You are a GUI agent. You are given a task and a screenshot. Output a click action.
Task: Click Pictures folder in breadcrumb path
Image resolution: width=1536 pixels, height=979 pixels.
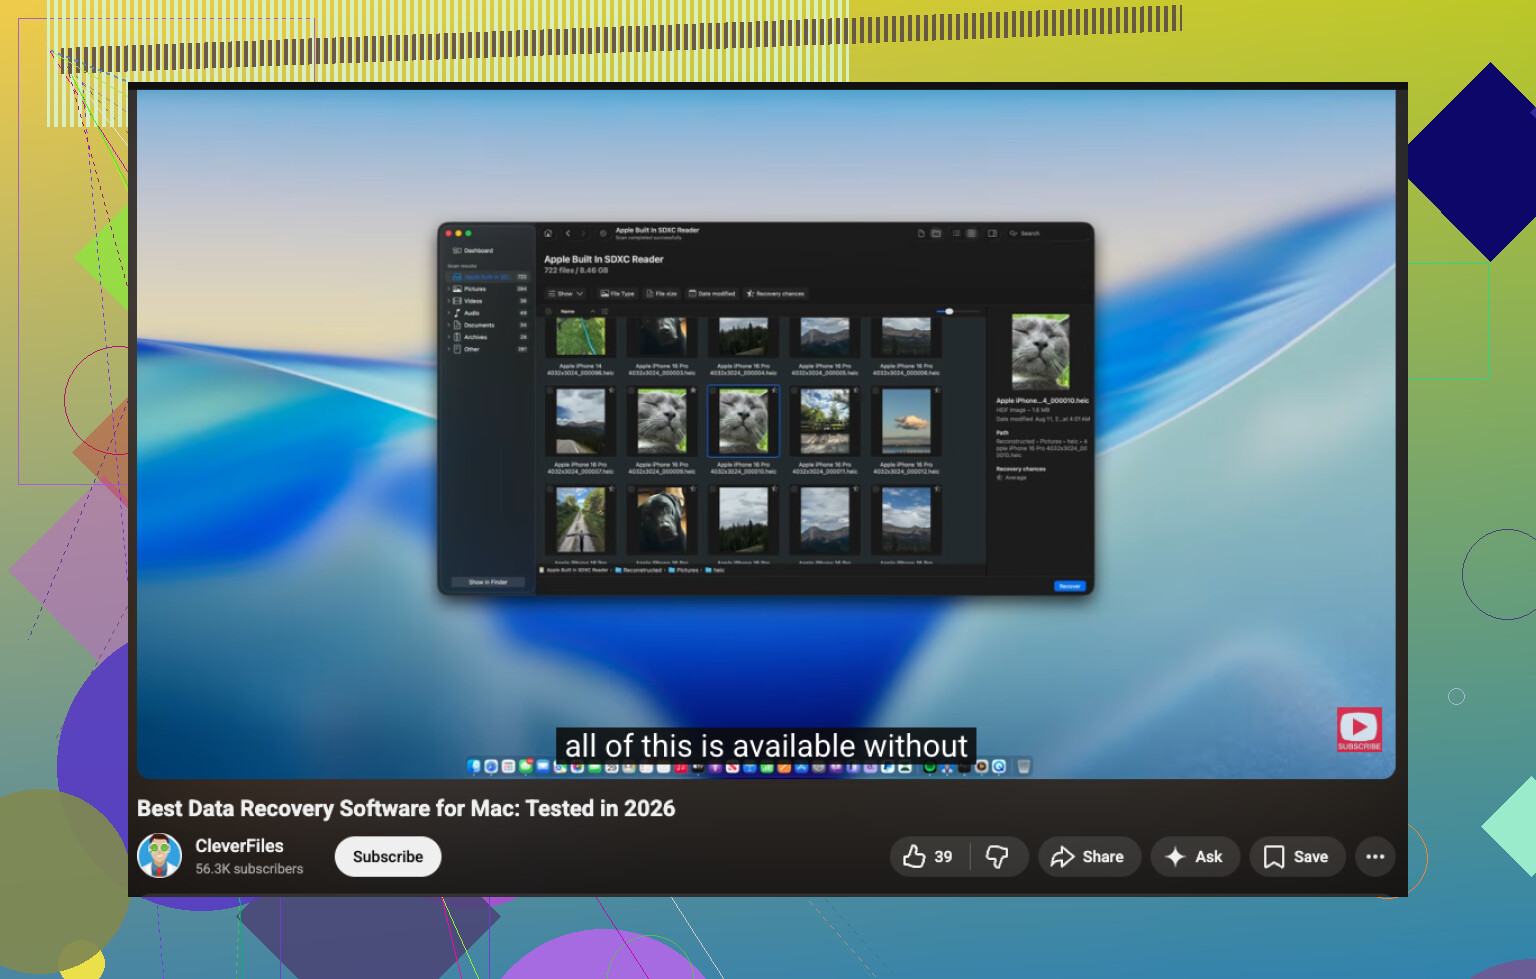coord(685,570)
